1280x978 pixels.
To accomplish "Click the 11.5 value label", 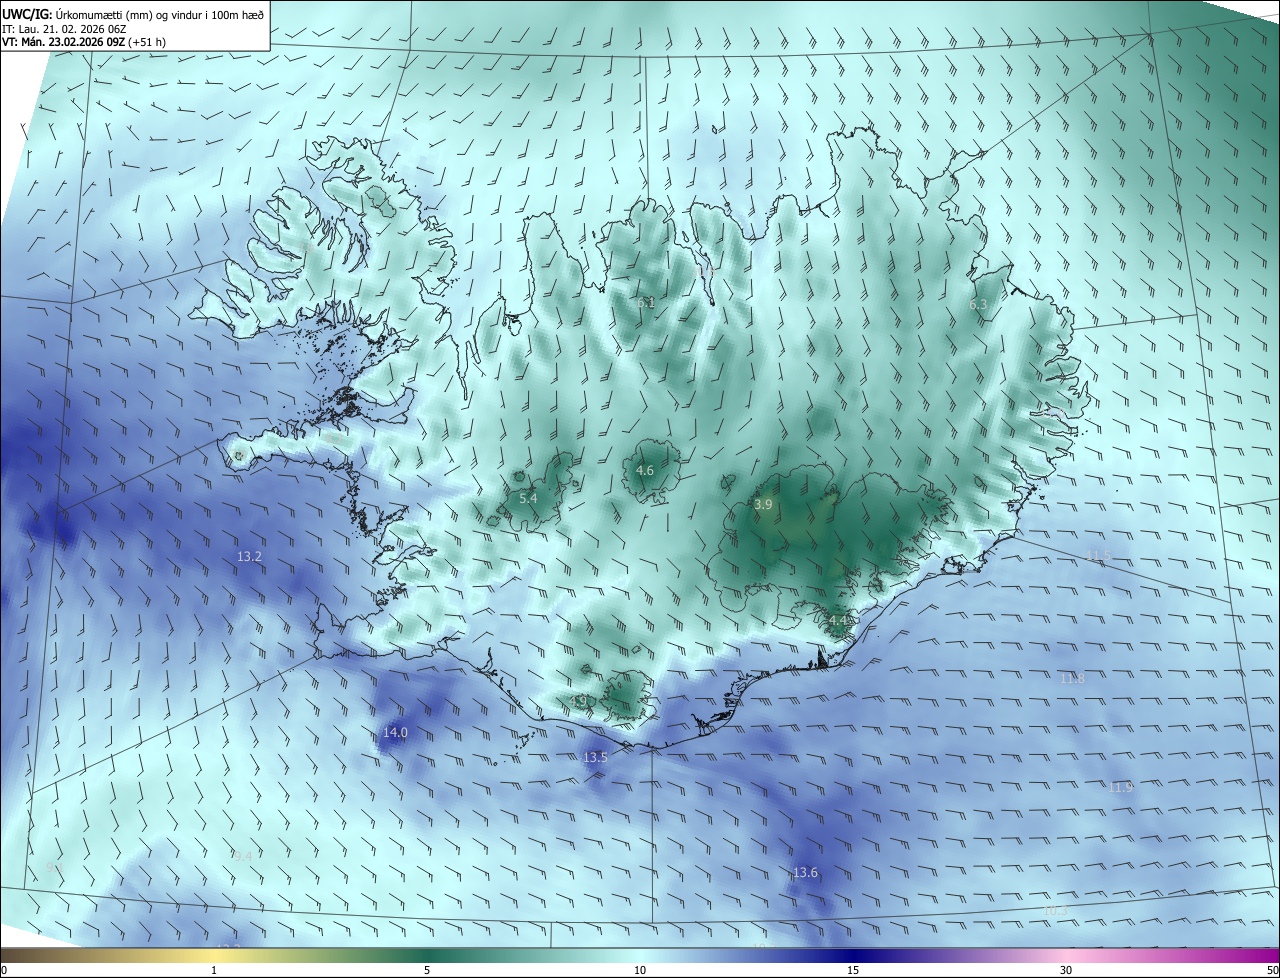I will click(x=1099, y=555).
